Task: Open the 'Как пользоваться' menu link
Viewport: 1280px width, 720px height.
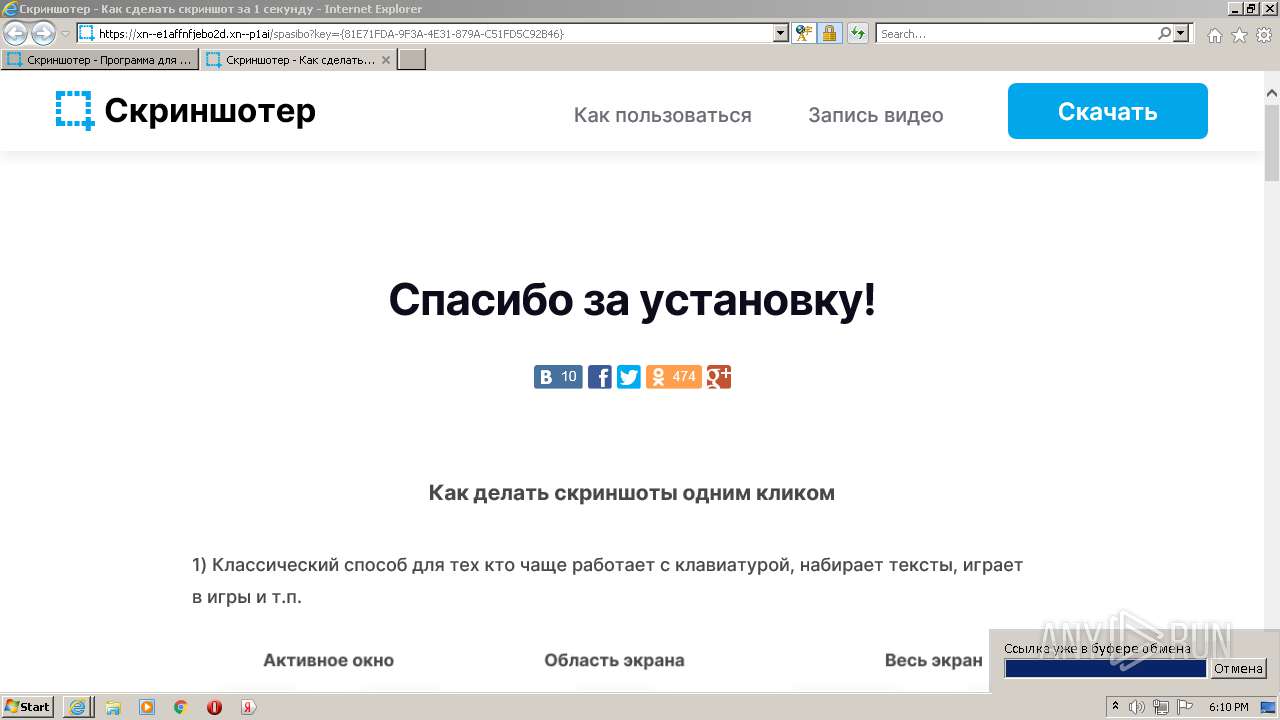Action: click(662, 115)
